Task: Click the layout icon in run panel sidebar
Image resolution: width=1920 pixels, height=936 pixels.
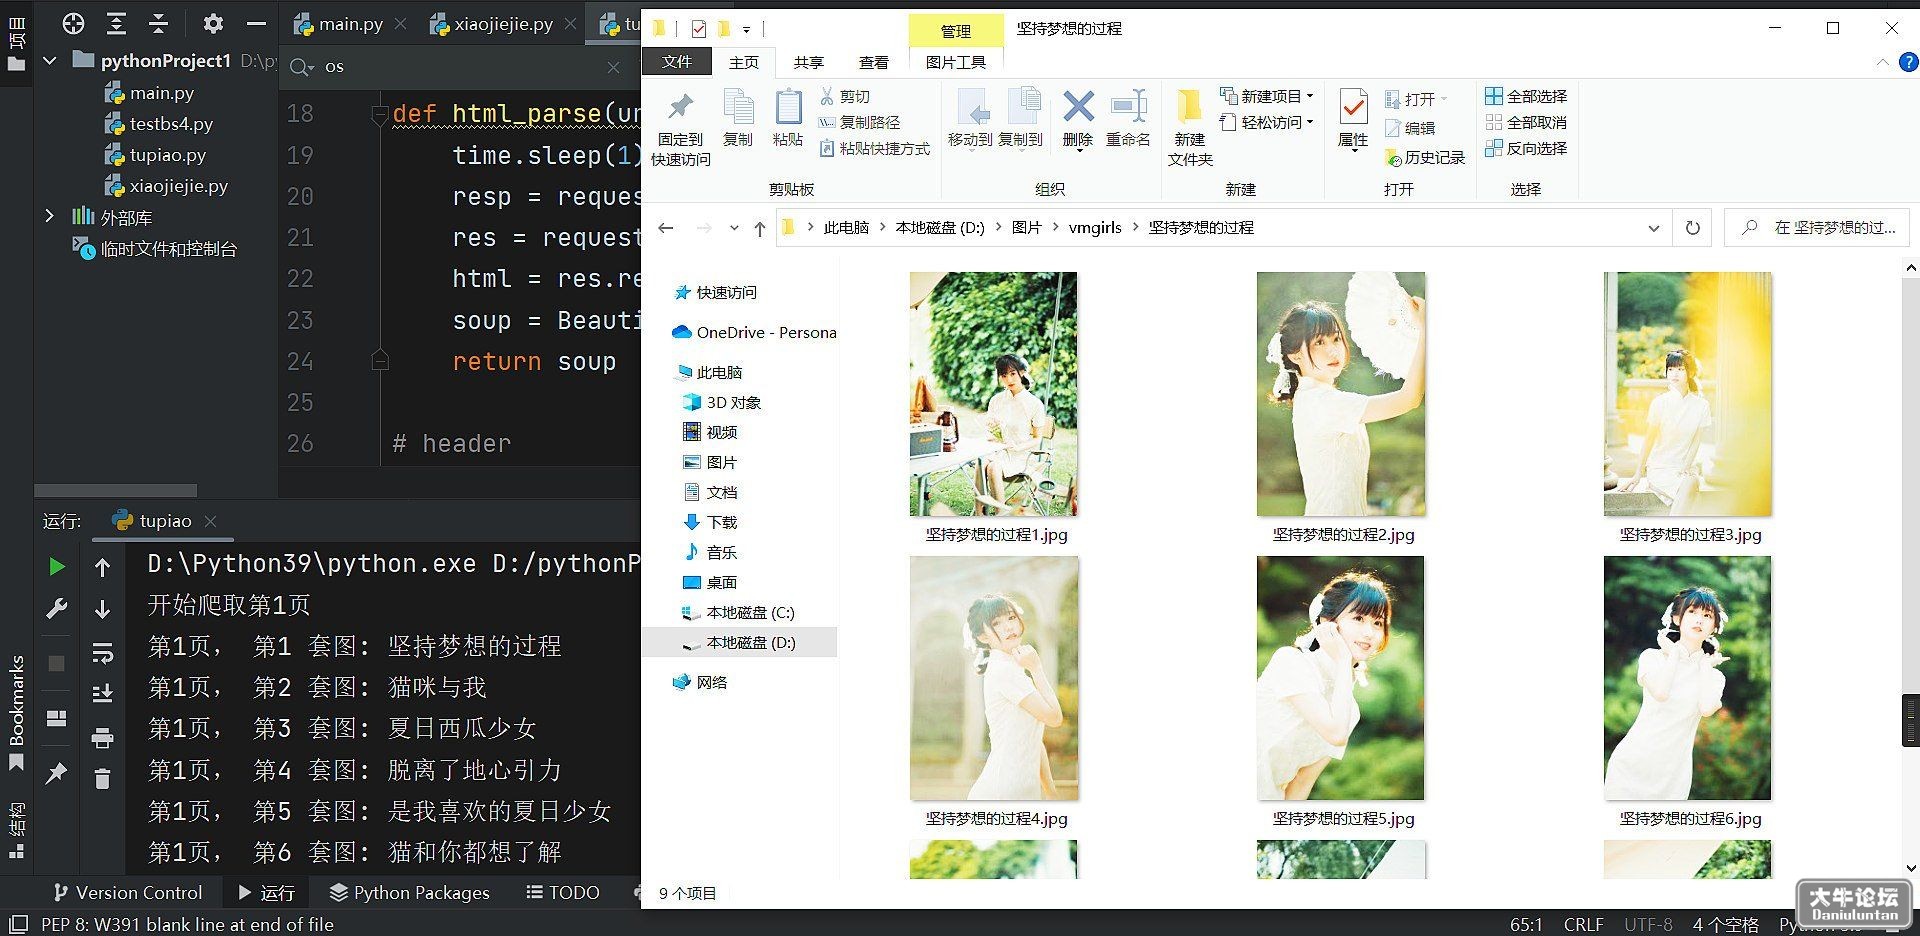Action: tap(57, 718)
